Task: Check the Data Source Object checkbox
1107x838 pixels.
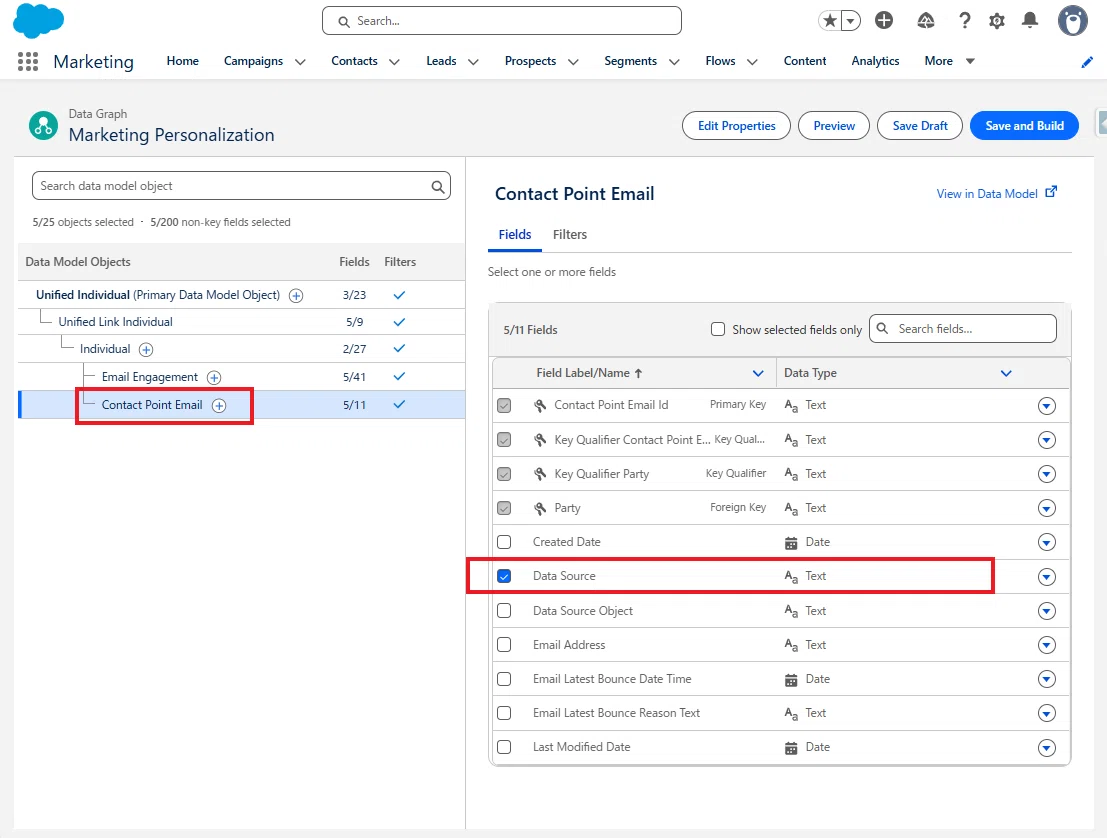Action: click(504, 611)
